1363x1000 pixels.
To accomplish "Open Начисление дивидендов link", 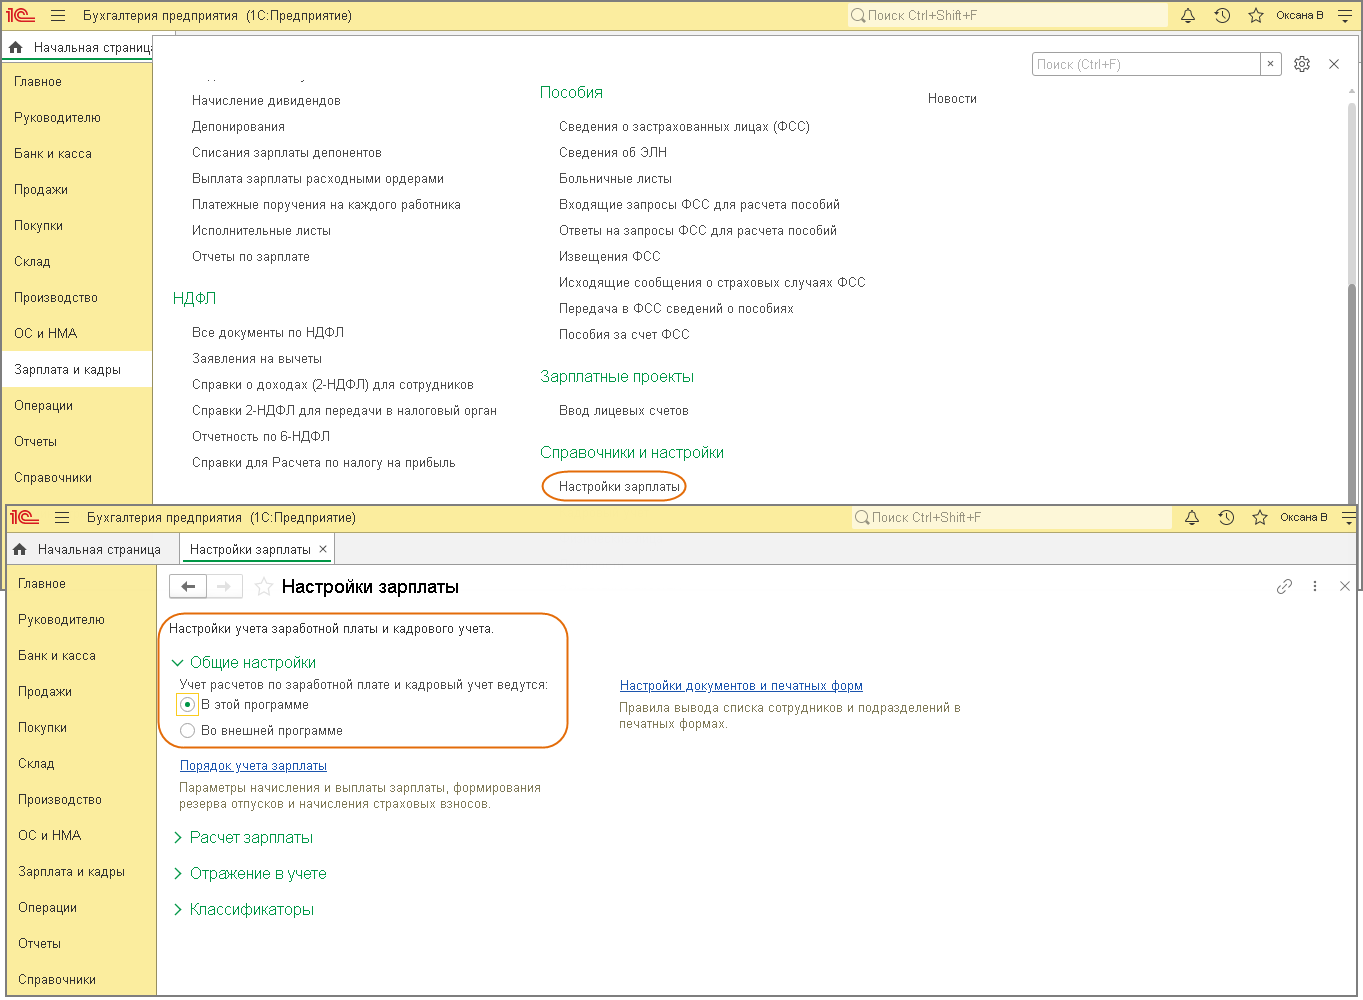I will coord(266,101).
